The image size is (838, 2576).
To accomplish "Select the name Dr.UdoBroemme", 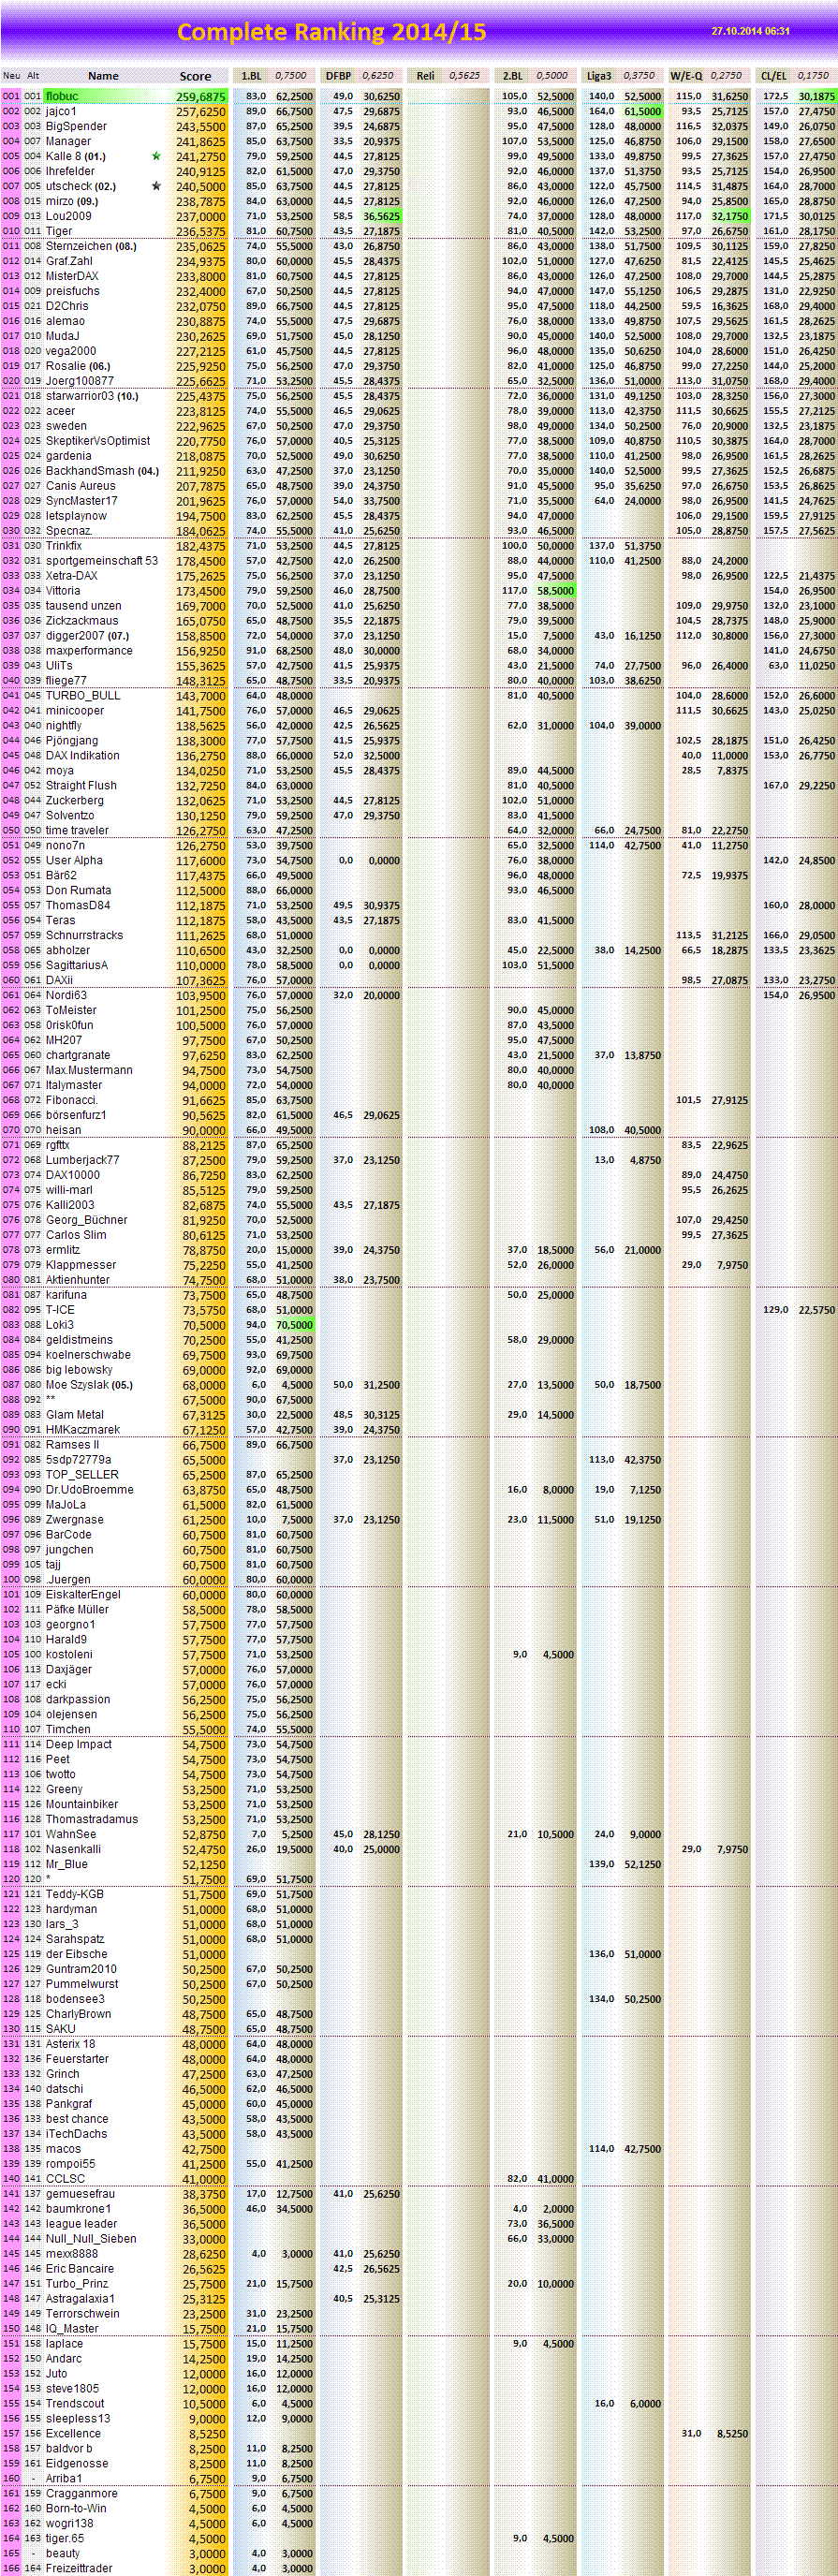I will pyautogui.click(x=89, y=1490).
